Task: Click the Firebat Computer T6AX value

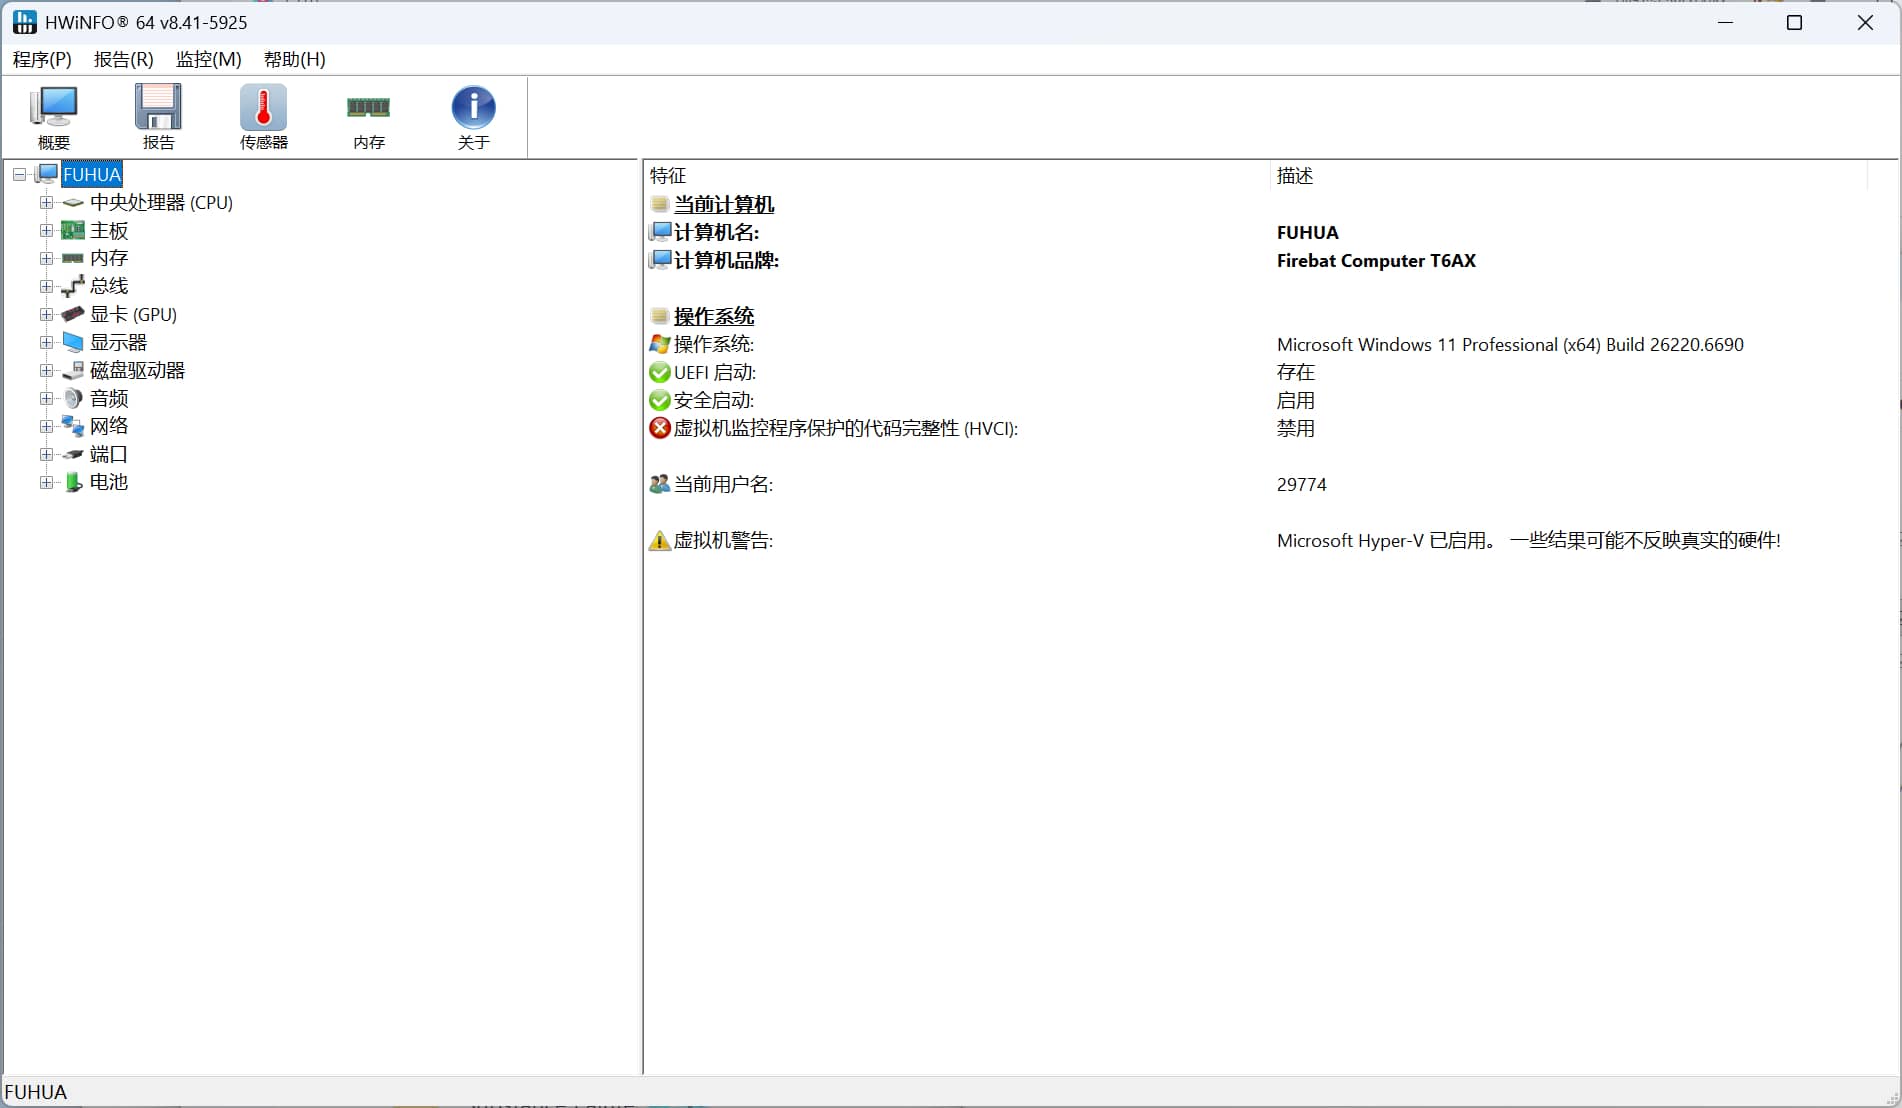Action: click(1376, 260)
